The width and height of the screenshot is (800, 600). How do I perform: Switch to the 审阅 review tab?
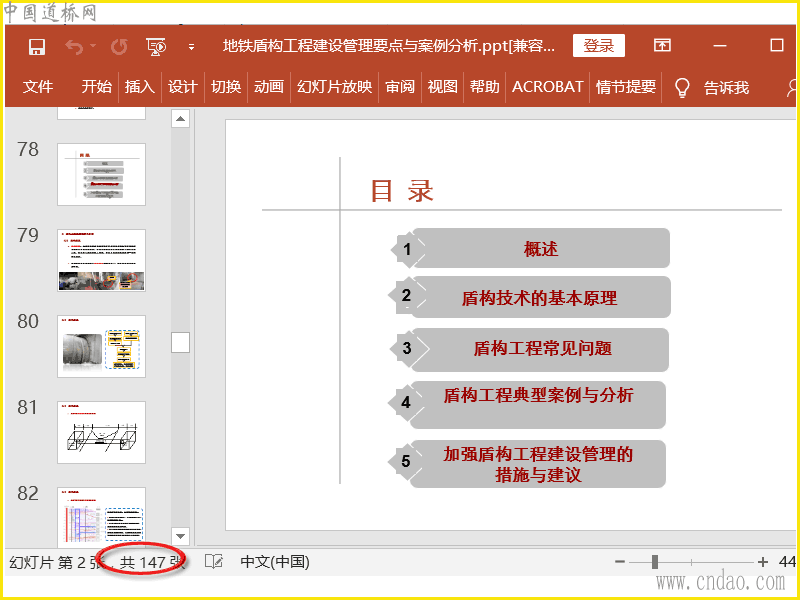pyautogui.click(x=399, y=87)
